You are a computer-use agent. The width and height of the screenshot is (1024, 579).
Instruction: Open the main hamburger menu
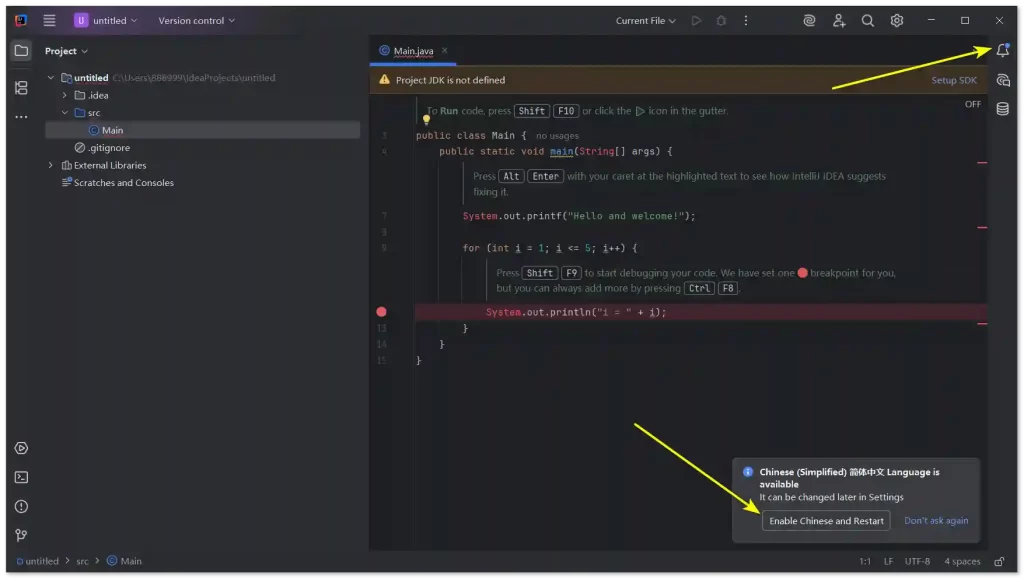tap(49, 20)
